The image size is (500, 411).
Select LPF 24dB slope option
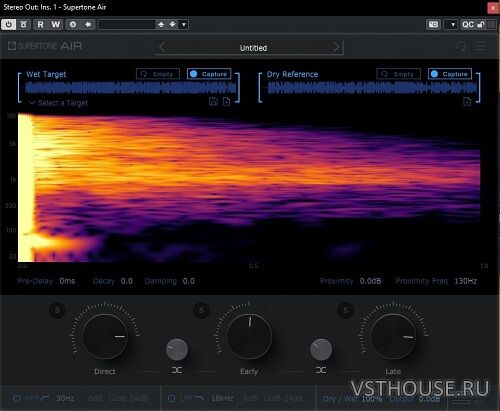point(292,398)
